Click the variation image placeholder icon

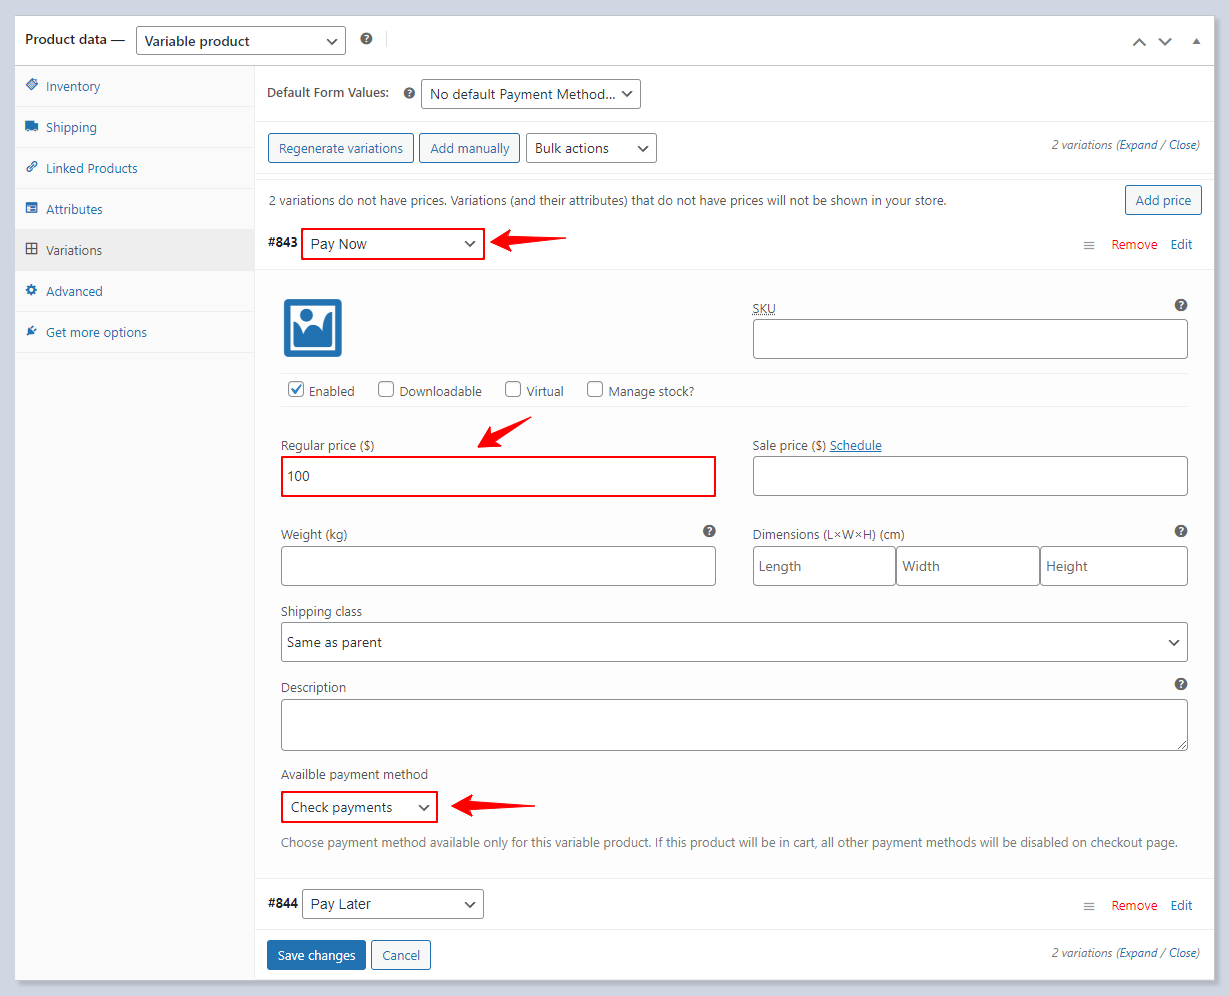[x=313, y=328]
